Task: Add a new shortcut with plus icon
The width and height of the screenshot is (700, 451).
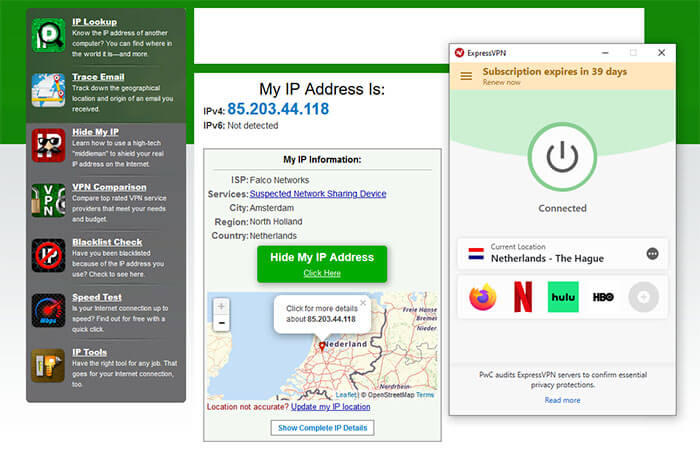Action: (x=643, y=297)
